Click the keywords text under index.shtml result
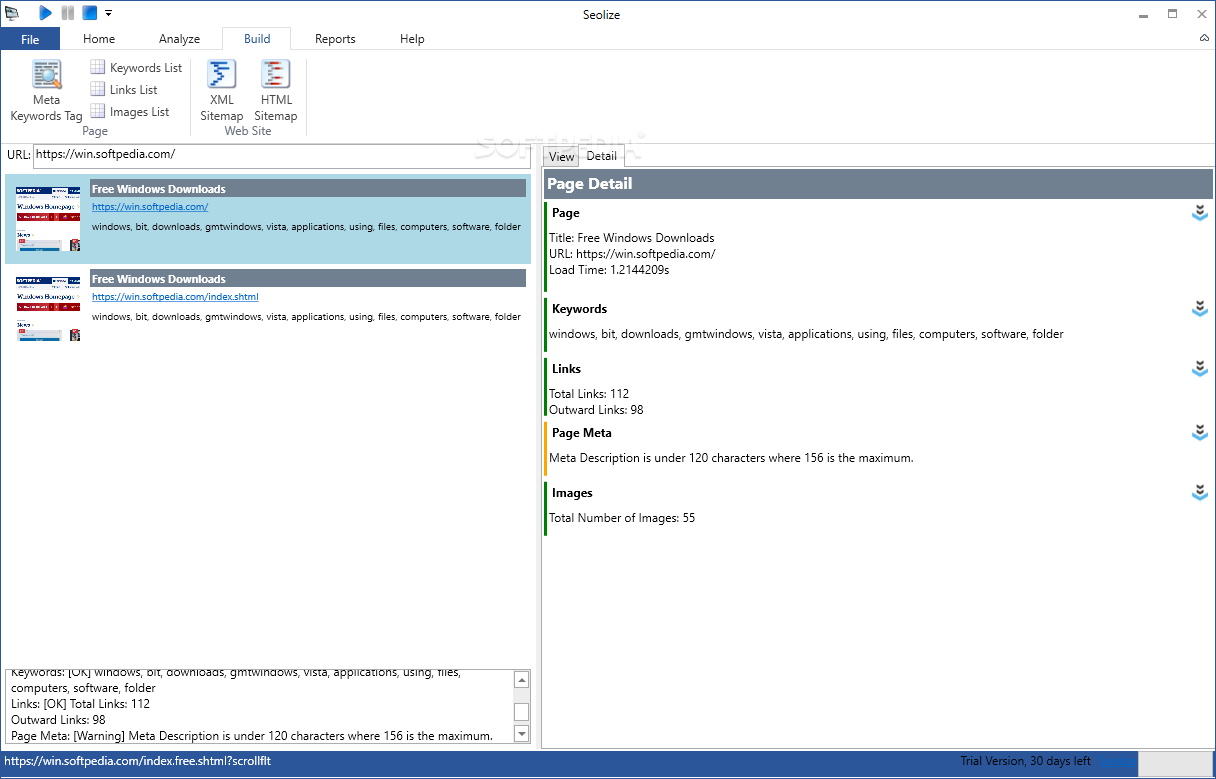The width and height of the screenshot is (1216, 779). pos(306,317)
